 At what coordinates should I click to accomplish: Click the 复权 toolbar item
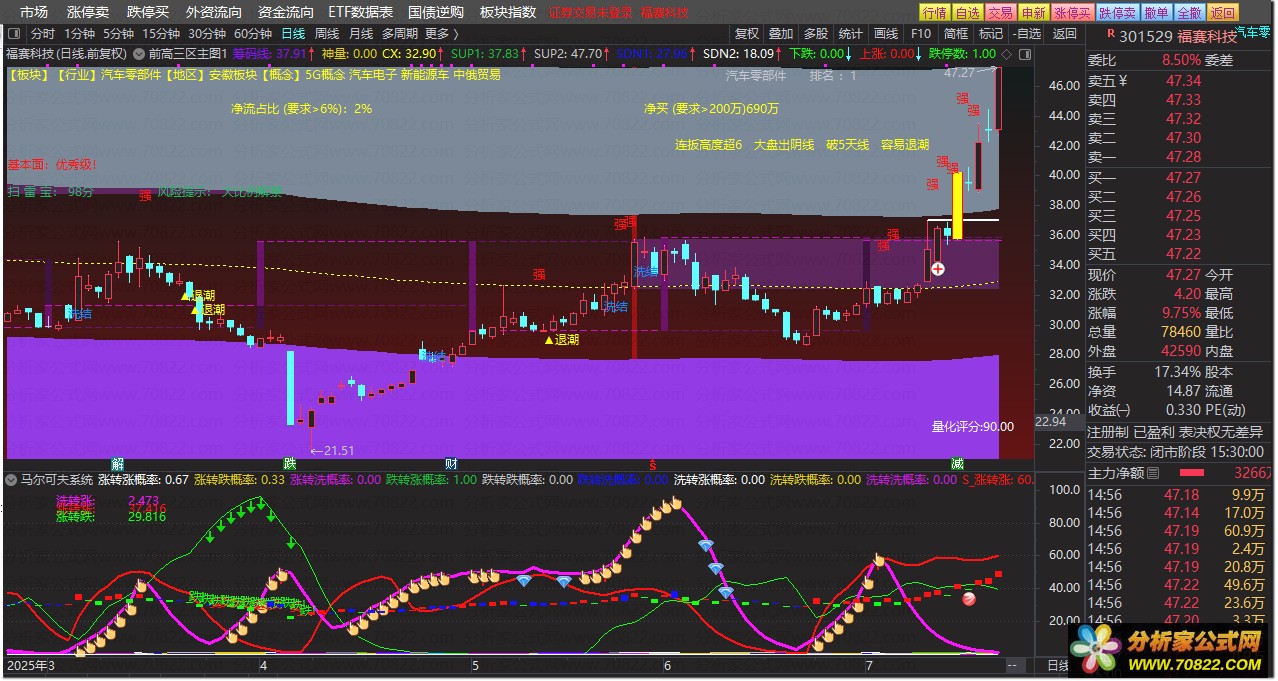(x=747, y=33)
